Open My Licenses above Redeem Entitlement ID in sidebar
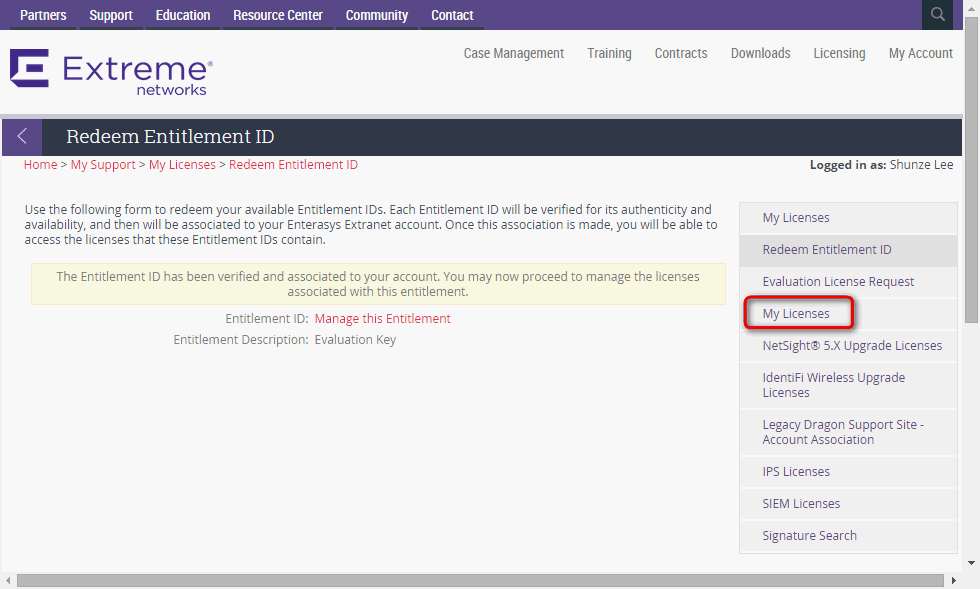Image resolution: width=980 pixels, height=589 pixels. (848, 218)
